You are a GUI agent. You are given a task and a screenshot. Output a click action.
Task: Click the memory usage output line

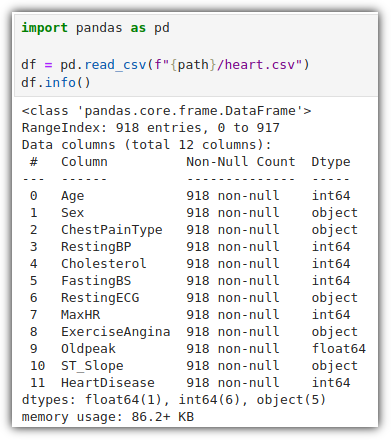(x=108, y=417)
